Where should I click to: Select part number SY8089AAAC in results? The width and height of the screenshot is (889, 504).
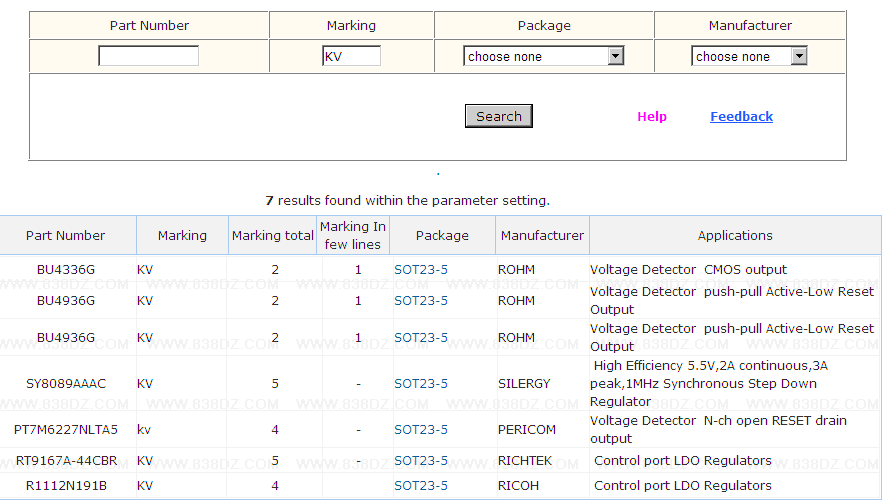(x=66, y=384)
